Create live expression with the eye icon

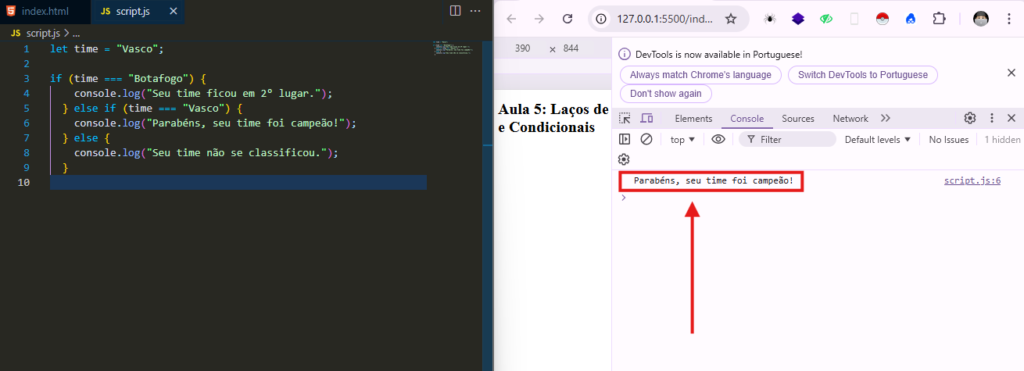[x=718, y=139]
